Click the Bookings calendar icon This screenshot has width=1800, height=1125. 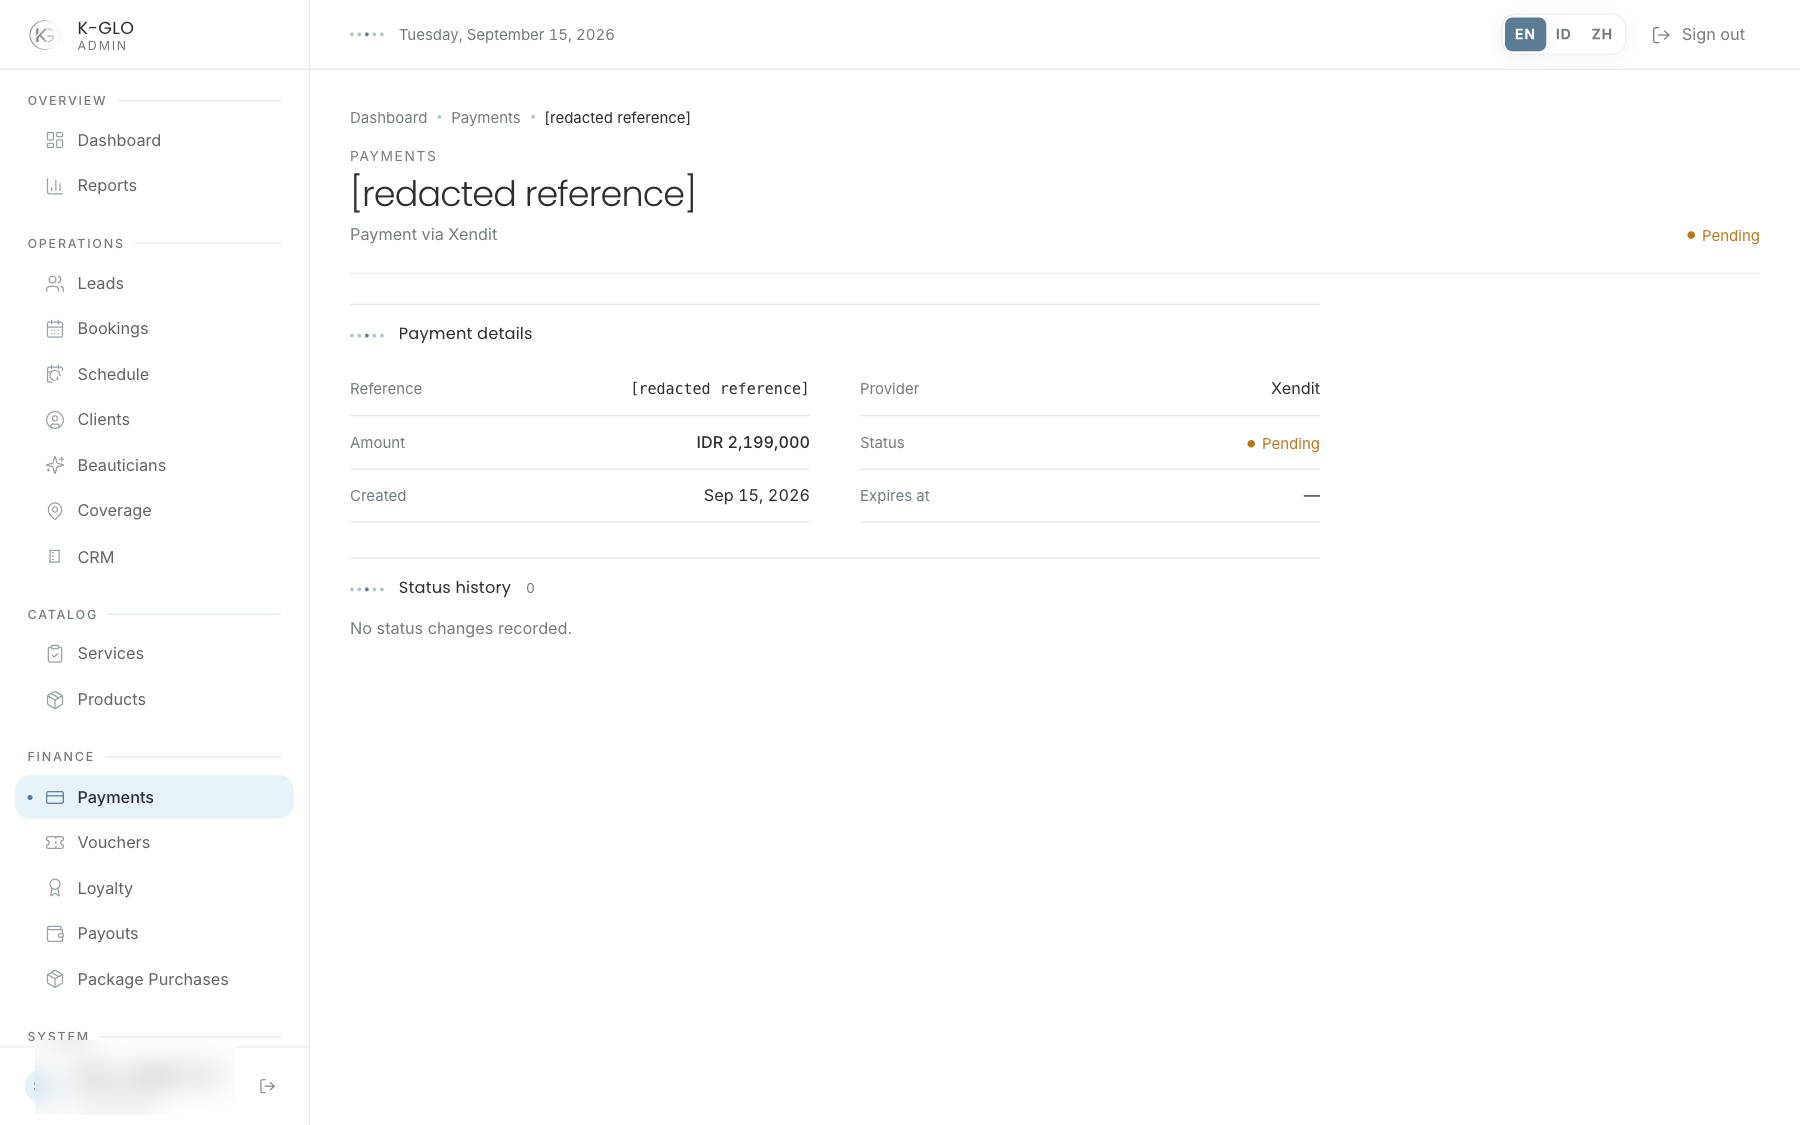(x=55, y=329)
